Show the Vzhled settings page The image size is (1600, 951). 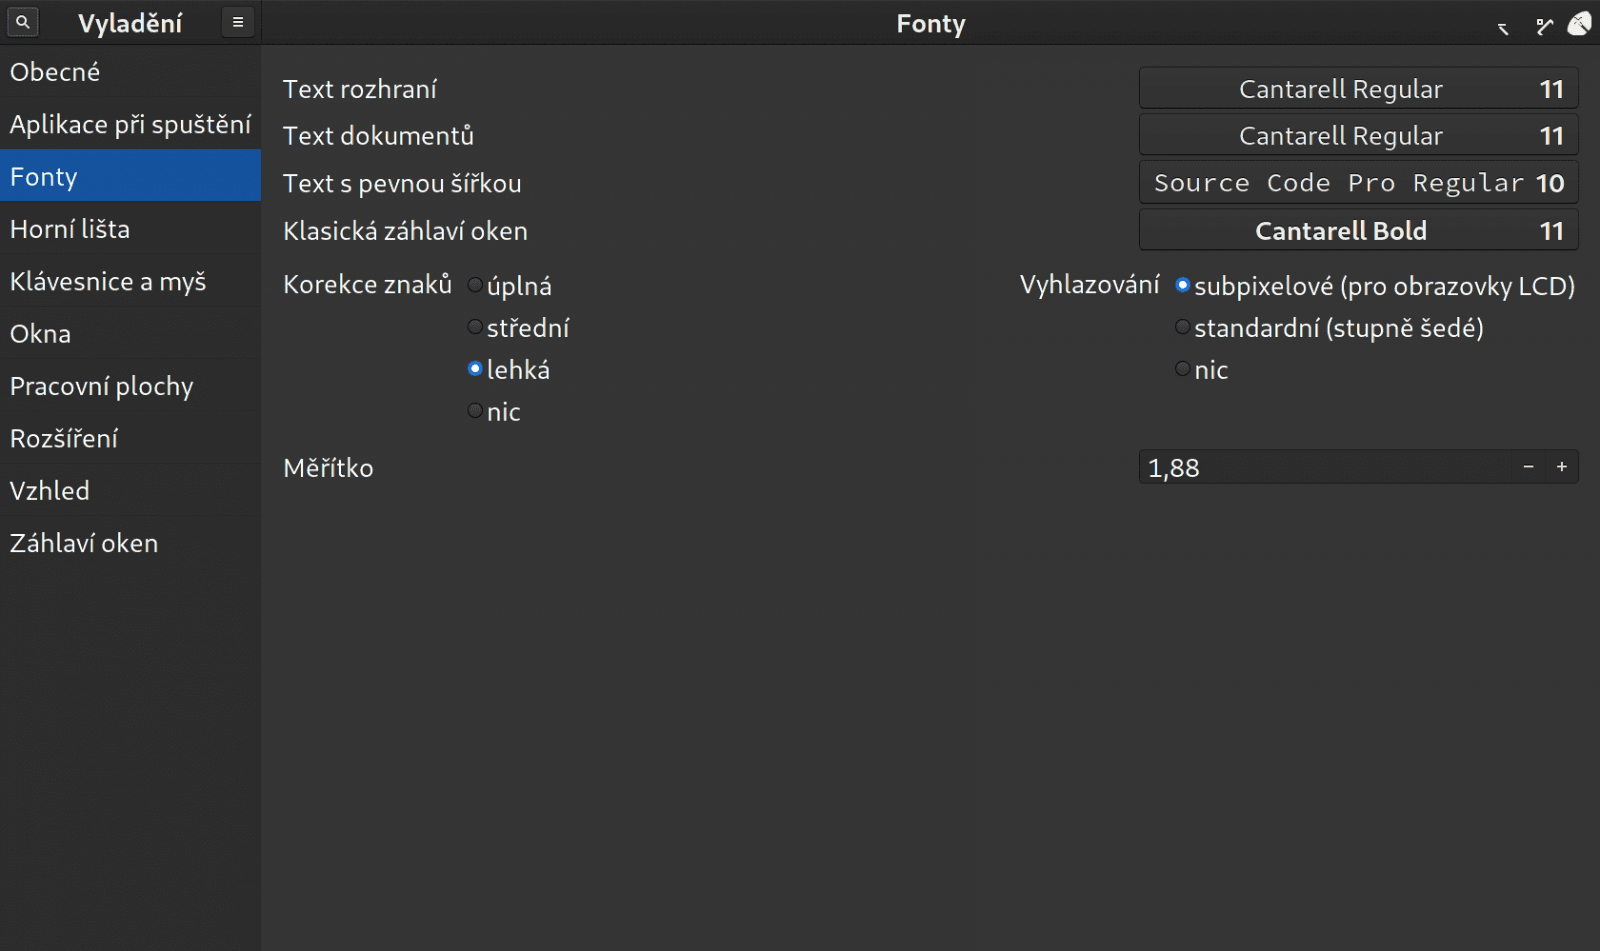(x=50, y=491)
